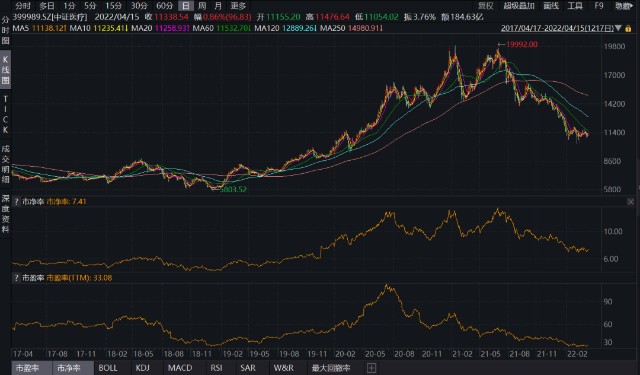Open help icon next to 市净率 label
The image size is (640, 375).
coord(16,202)
